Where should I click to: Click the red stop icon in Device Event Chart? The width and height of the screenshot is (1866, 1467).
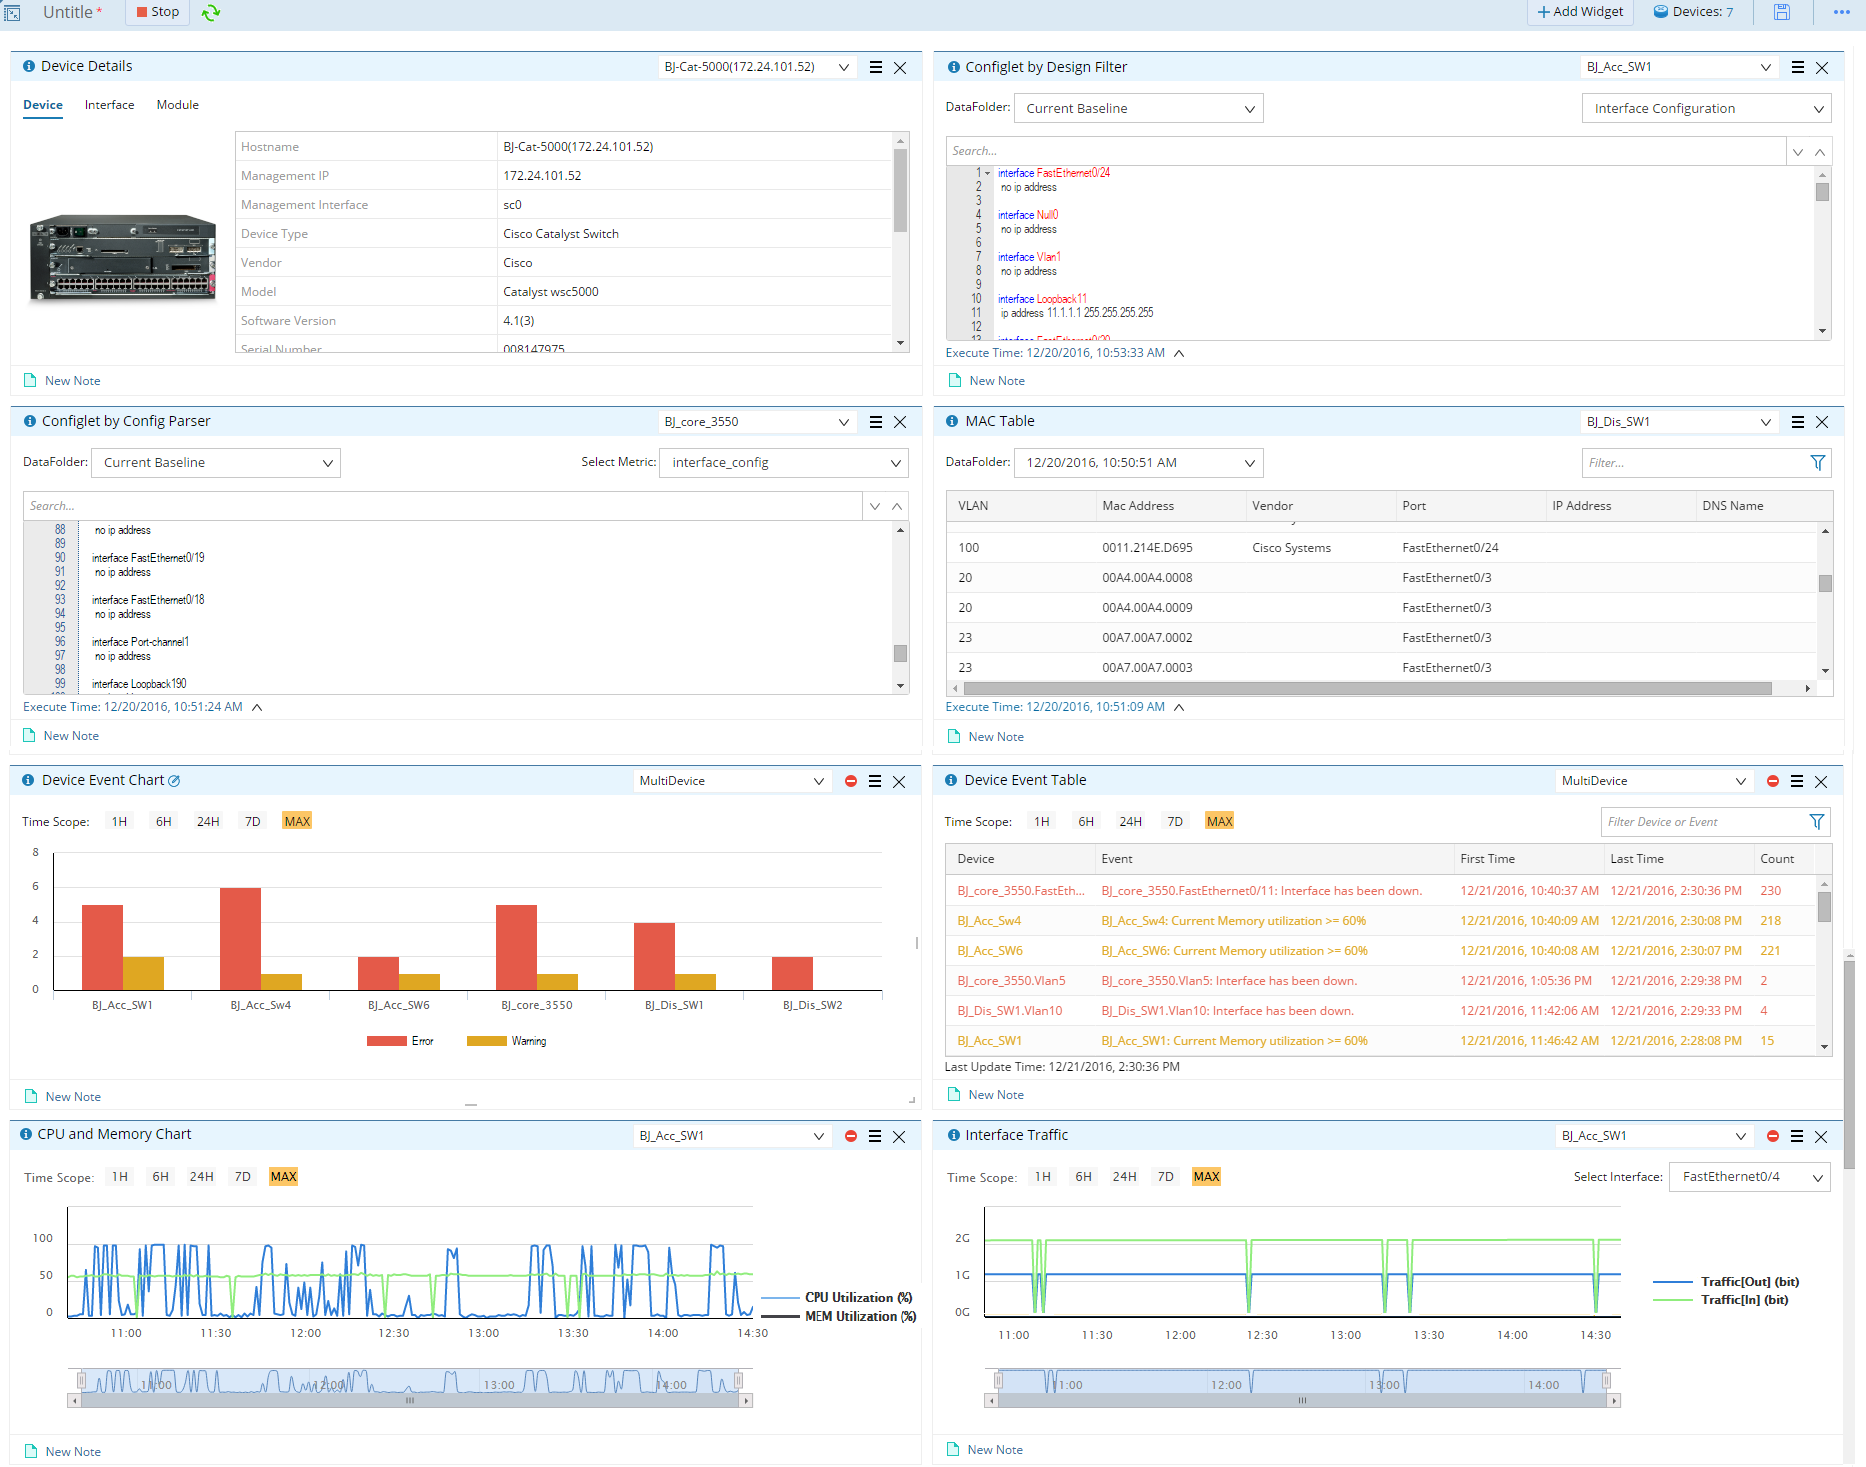pyautogui.click(x=850, y=781)
